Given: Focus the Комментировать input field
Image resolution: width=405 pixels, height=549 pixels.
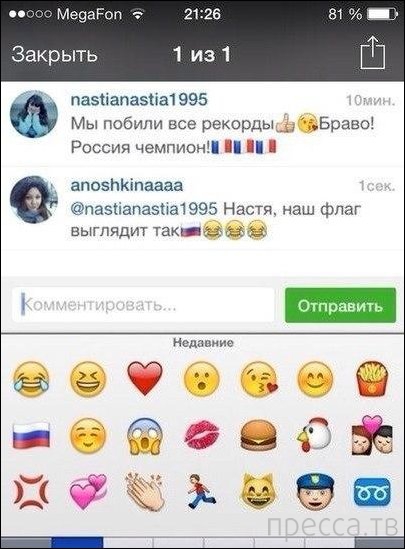Looking at the screenshot, I should tap(144, 305).
